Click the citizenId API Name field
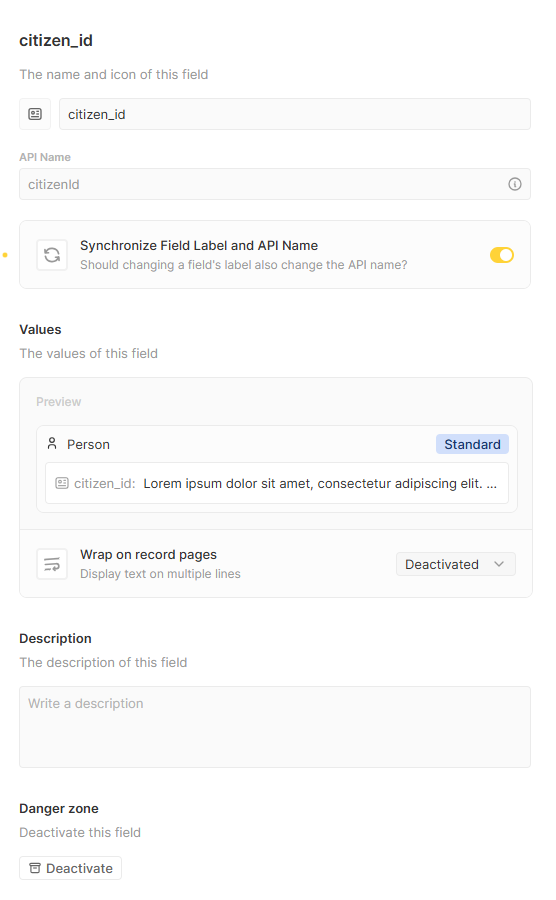Image resolution: width=556 pixels, height=900 pixels. (x=275, y=184)
